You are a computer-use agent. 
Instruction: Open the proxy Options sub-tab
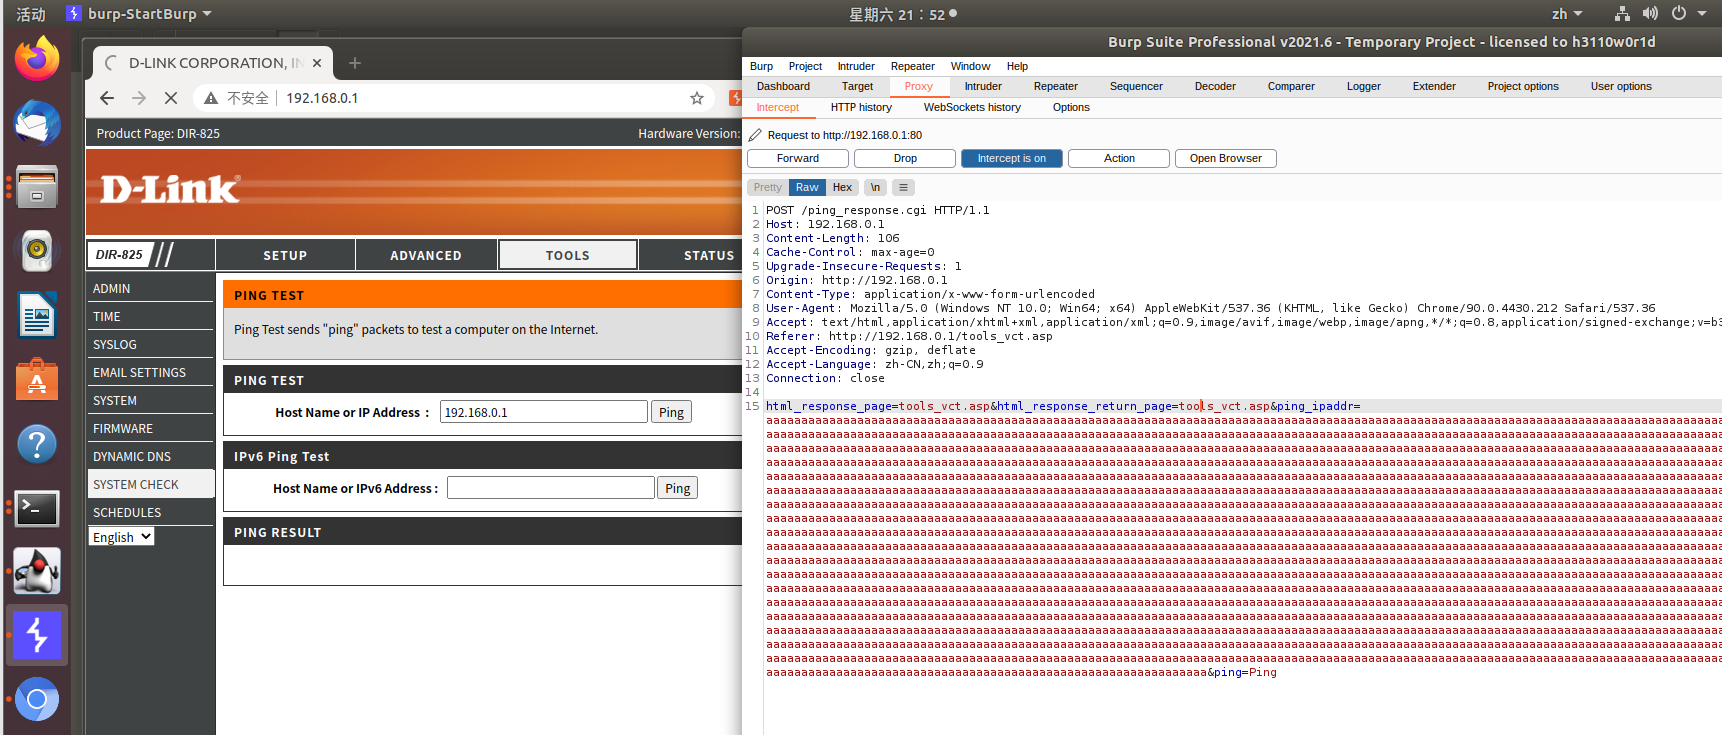1071,107
